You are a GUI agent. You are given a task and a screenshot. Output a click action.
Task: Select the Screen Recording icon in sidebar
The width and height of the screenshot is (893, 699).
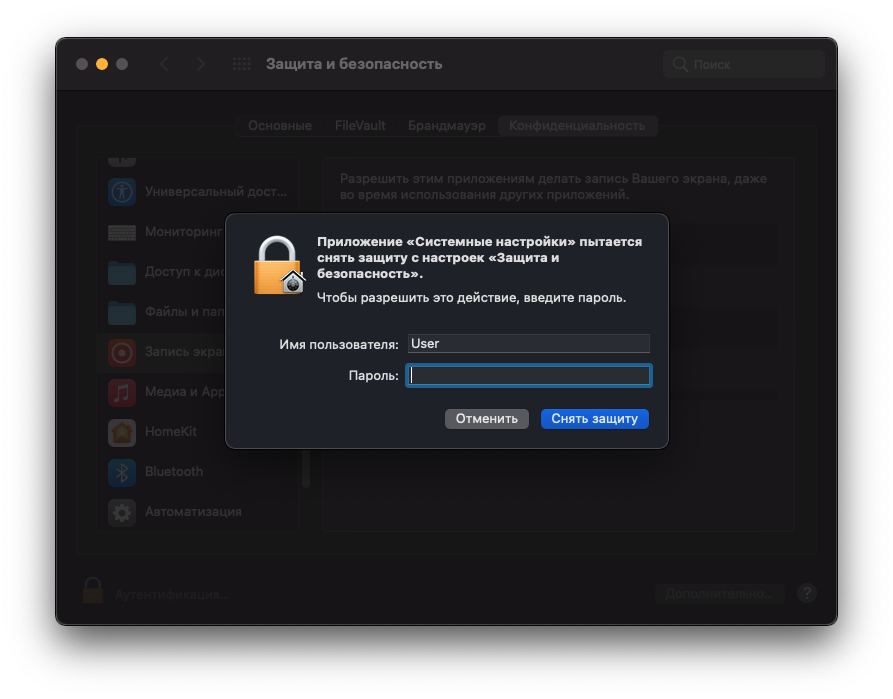point(122,353)
